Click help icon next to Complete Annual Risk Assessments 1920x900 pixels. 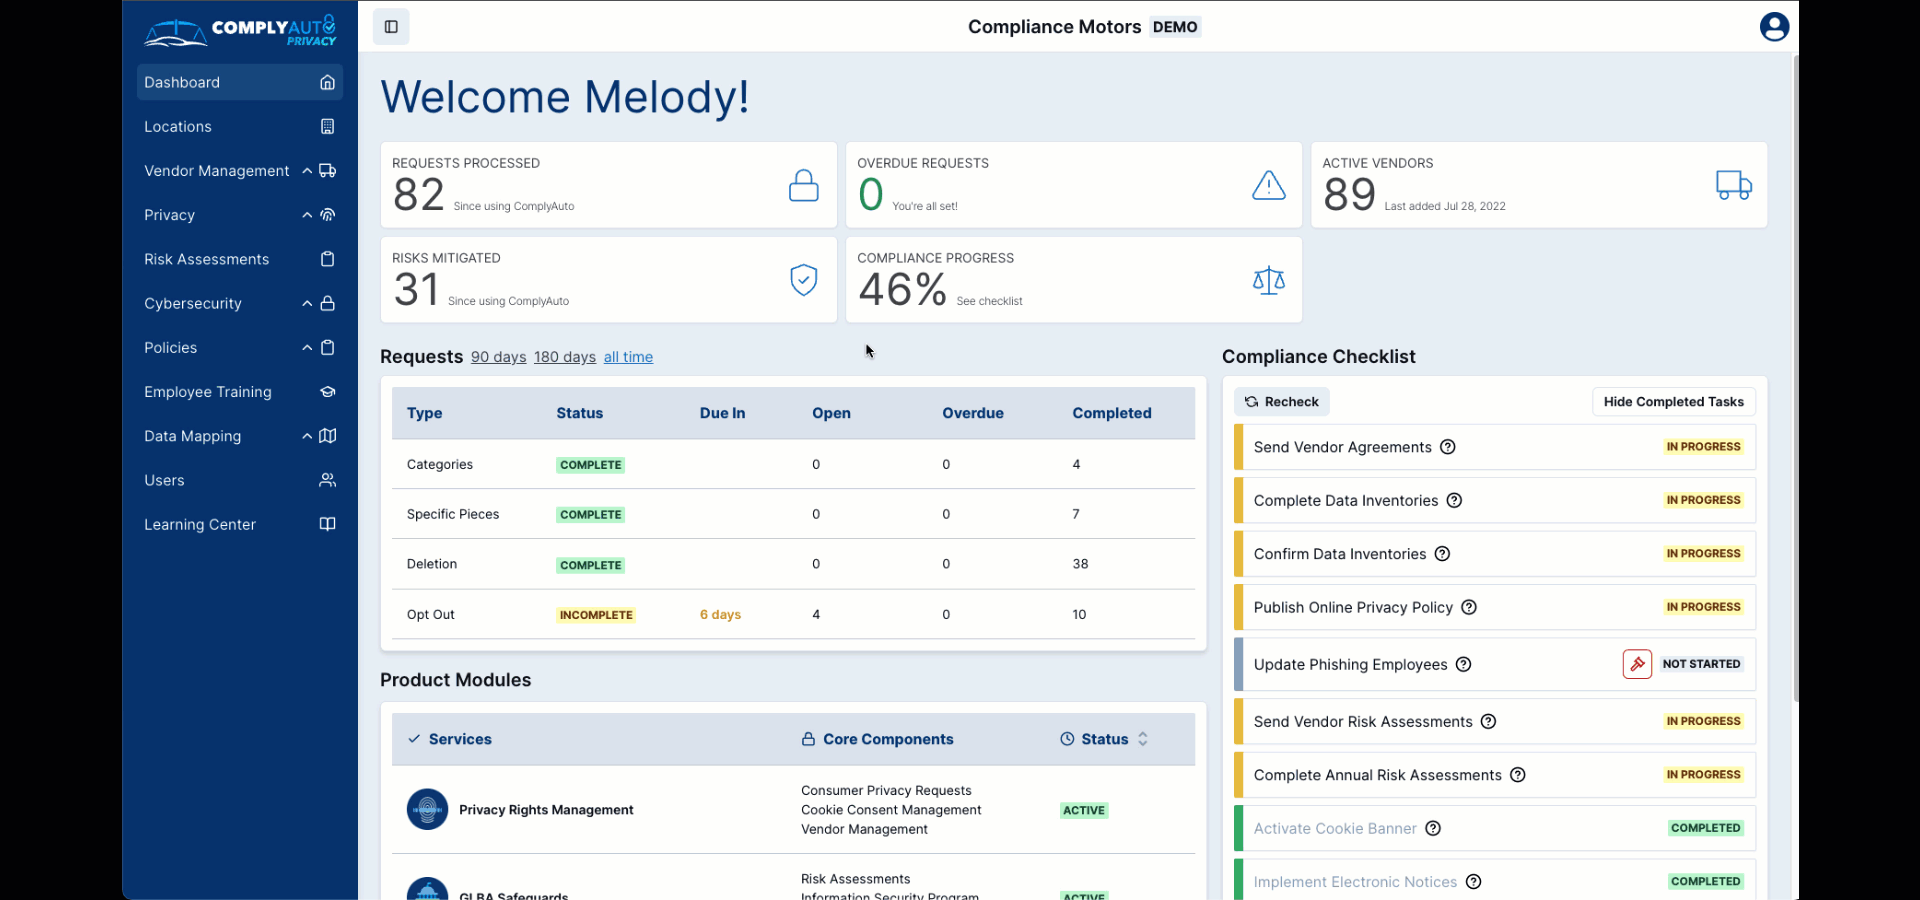click(1517, 775)
